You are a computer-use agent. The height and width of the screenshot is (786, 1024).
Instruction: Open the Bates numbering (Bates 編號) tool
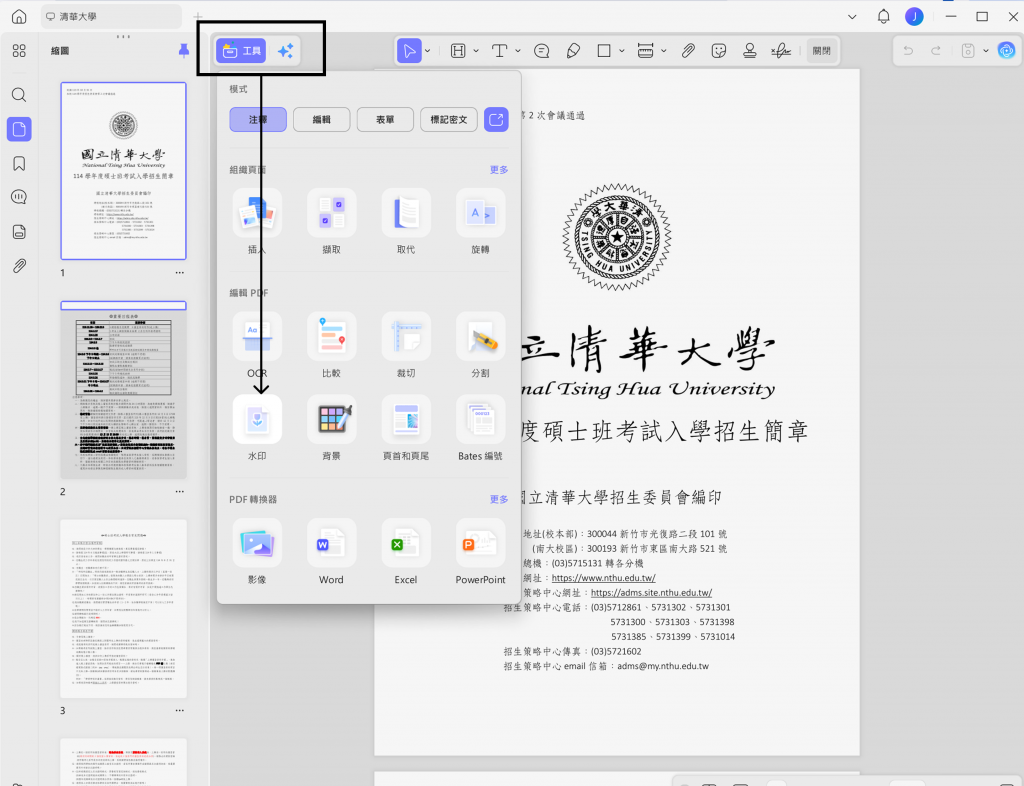[481, 419]
